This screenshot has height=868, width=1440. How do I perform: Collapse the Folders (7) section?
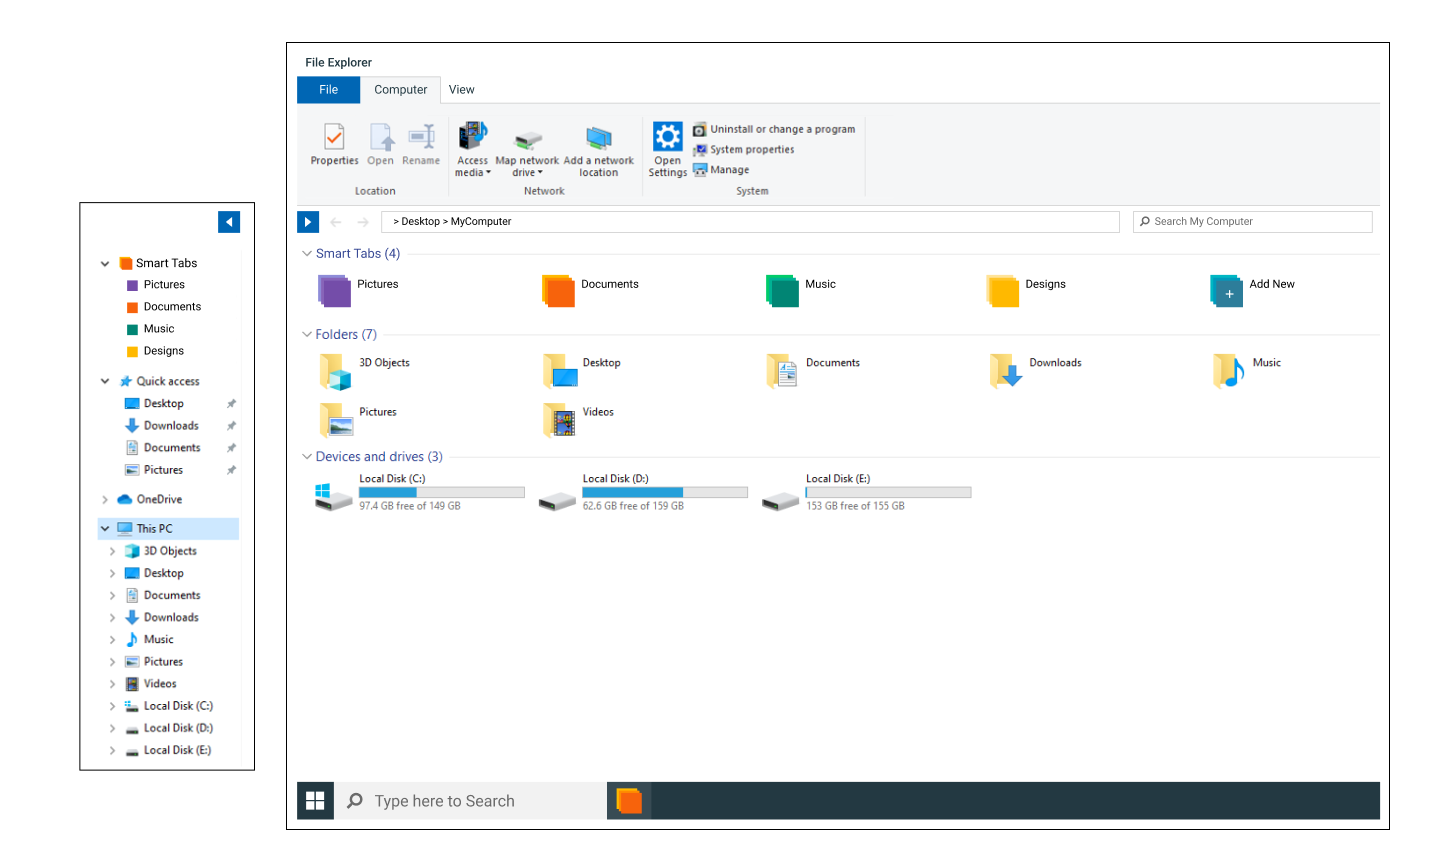(x=307, y=335)
